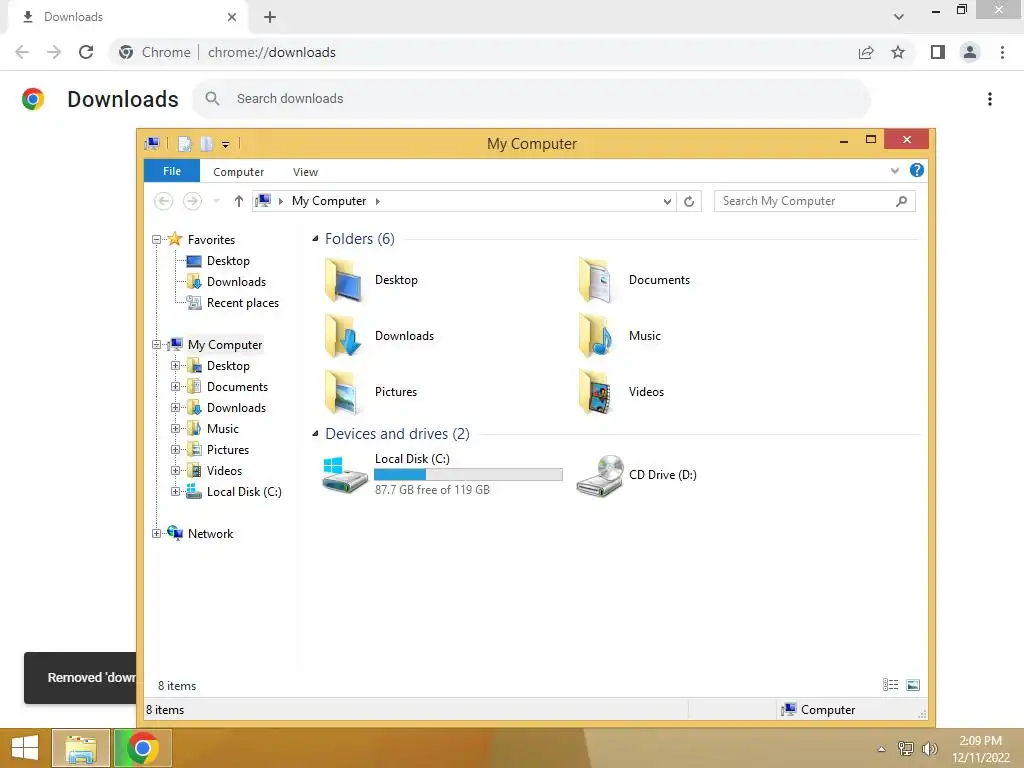Expand the Local Disk (C:) tree node
The height and width of the screenshot is (768, 1024).
click(175, 492)
